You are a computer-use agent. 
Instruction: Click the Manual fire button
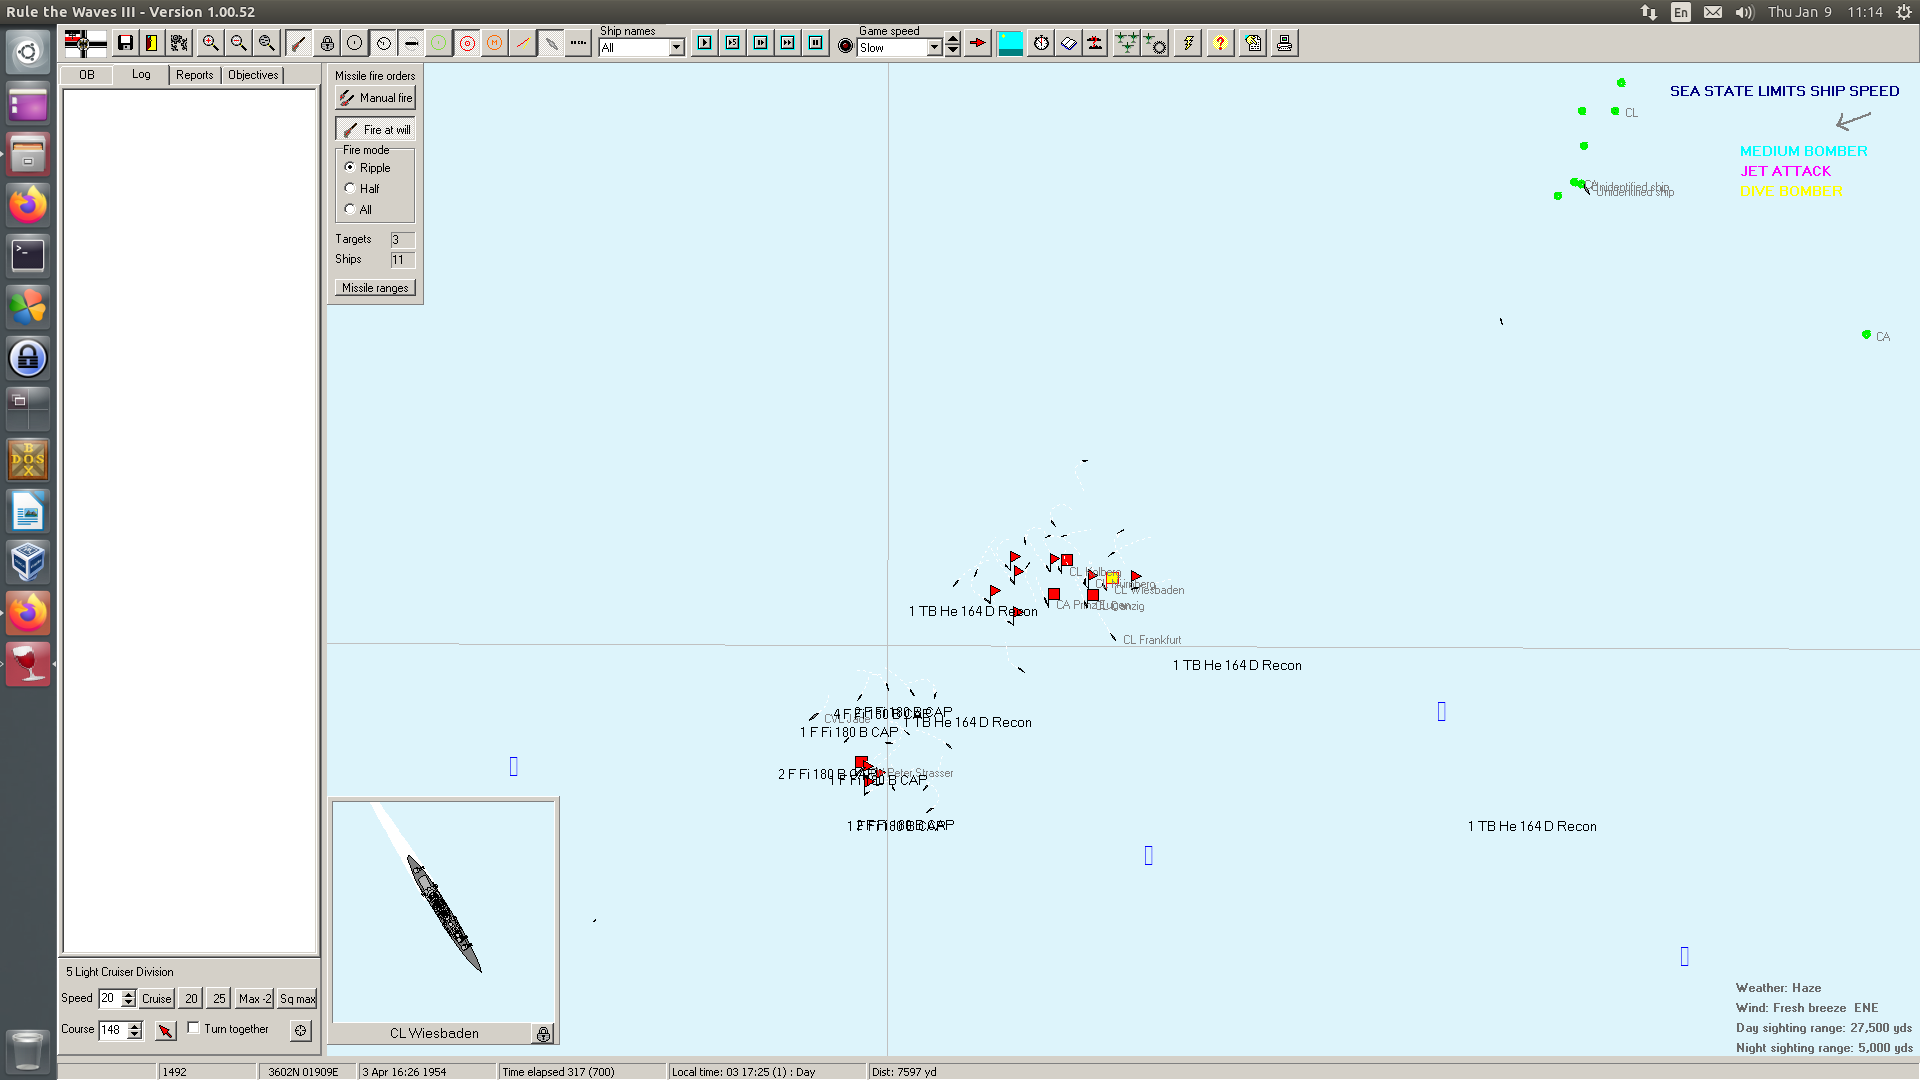375,98
